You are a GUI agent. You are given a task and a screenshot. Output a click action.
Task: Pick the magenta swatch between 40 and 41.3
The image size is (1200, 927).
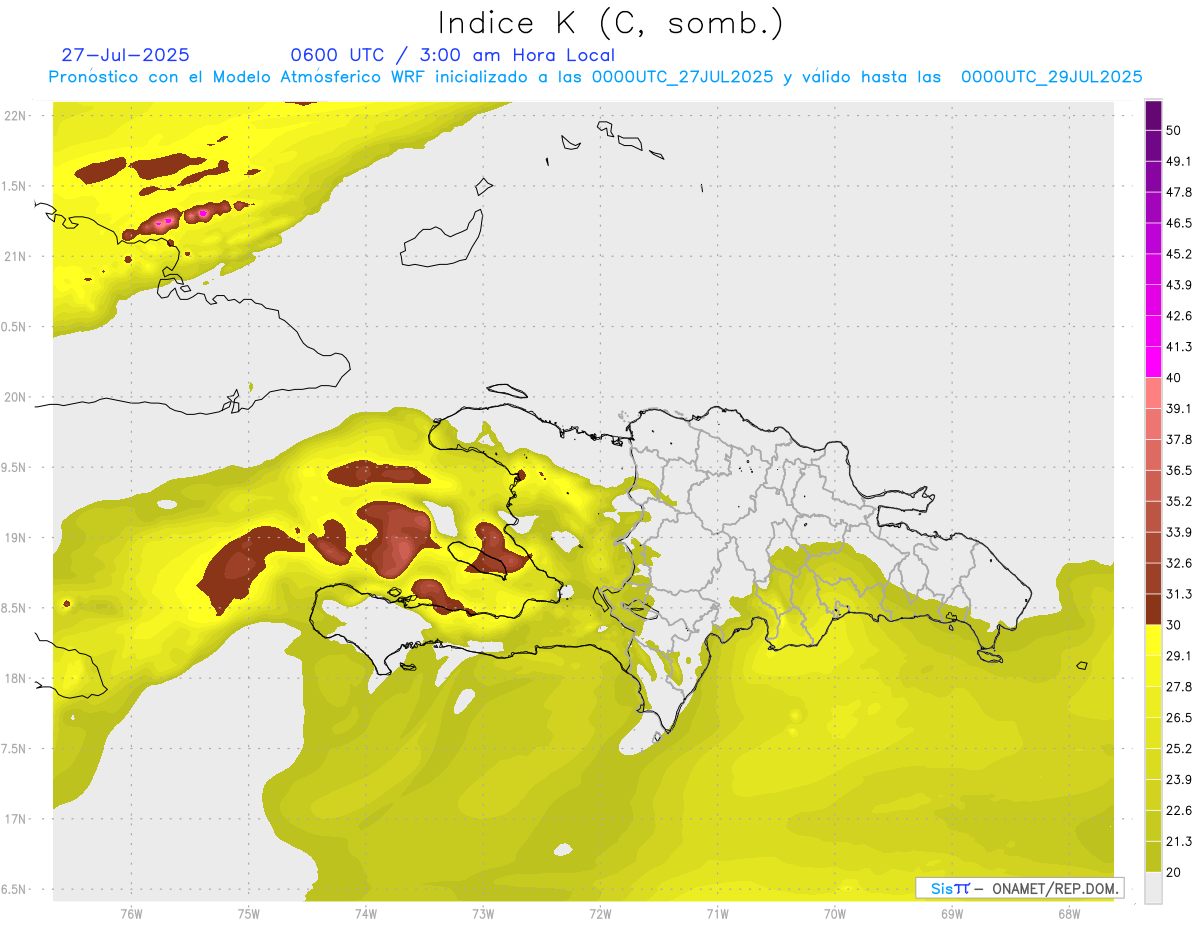pyautogui.click(x=1154, y=362)
